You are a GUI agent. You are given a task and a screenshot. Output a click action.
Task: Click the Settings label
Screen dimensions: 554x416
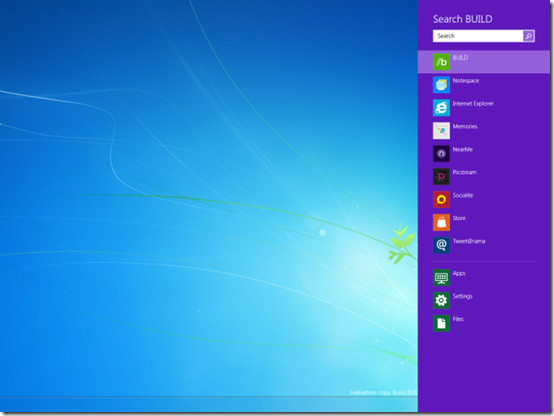click(x=462, y=297)
